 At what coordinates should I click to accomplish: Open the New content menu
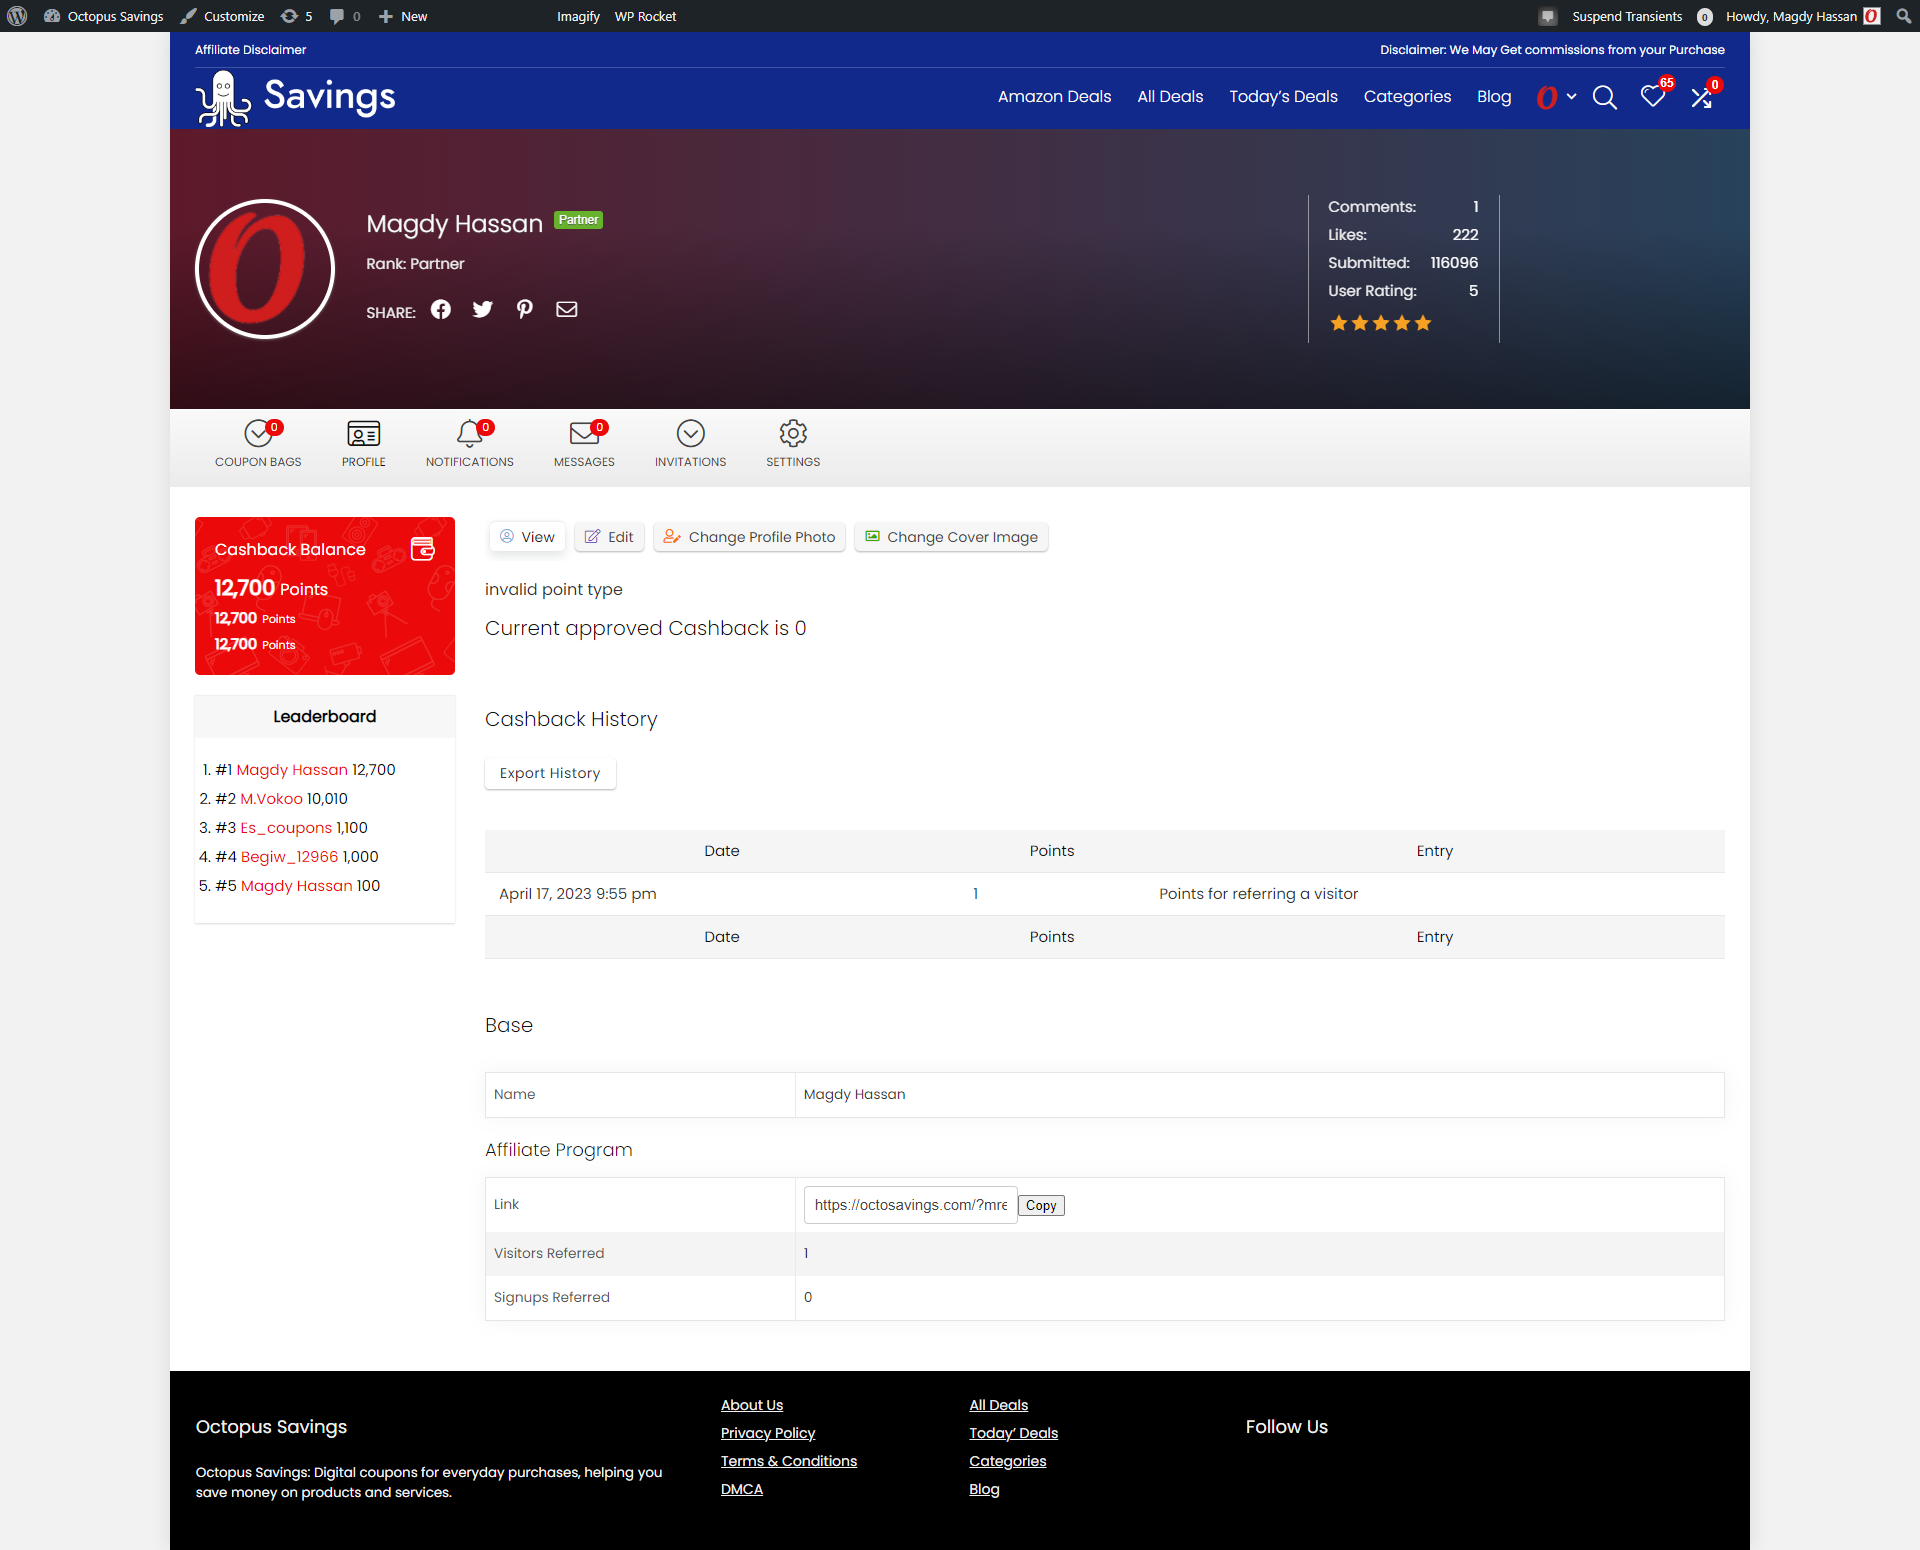point(403,16)
